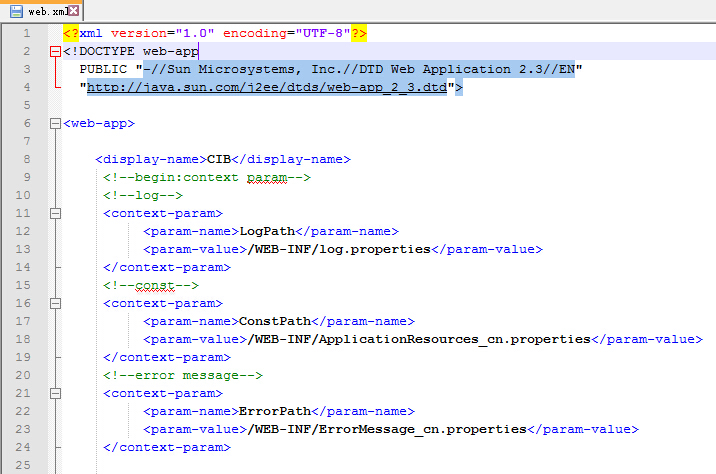
Task: Click the LogPath param-name value
Action: coord(267,231)
